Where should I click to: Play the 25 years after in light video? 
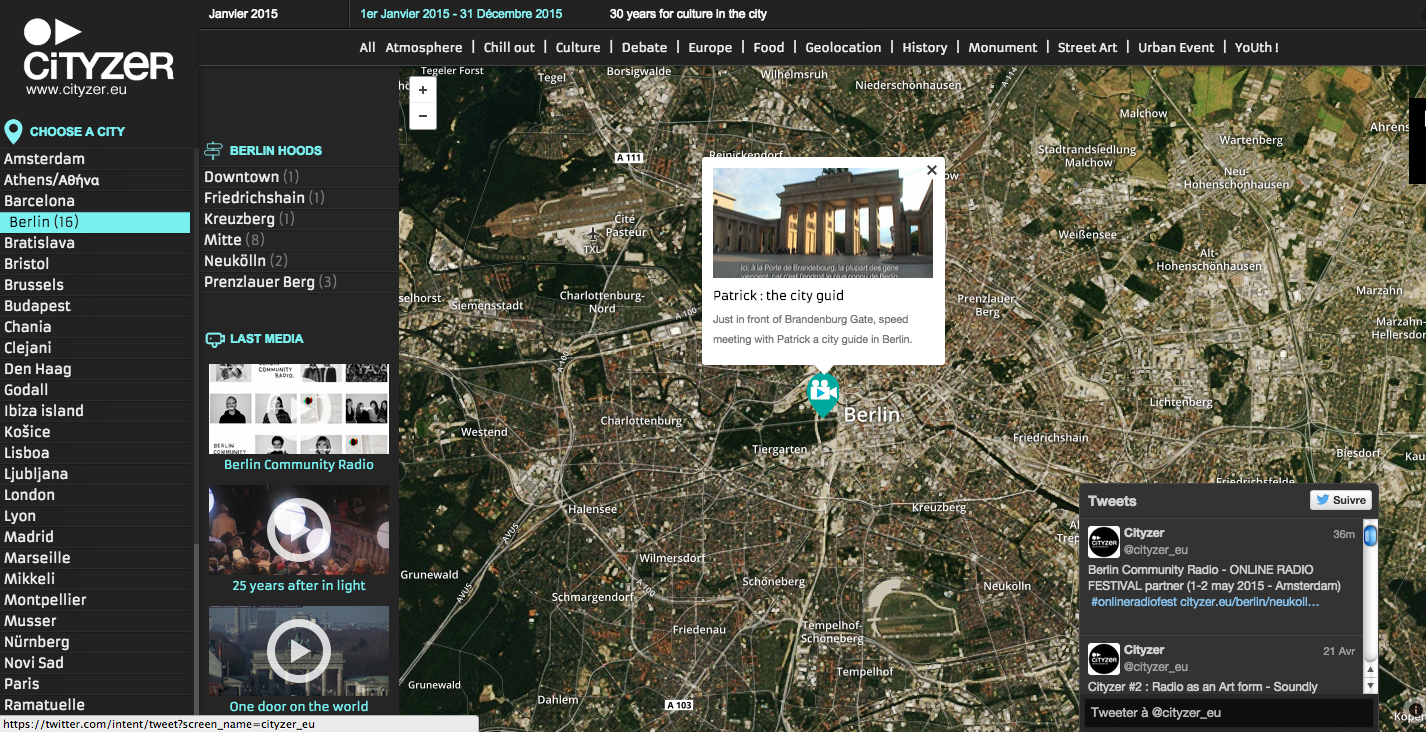299,530
